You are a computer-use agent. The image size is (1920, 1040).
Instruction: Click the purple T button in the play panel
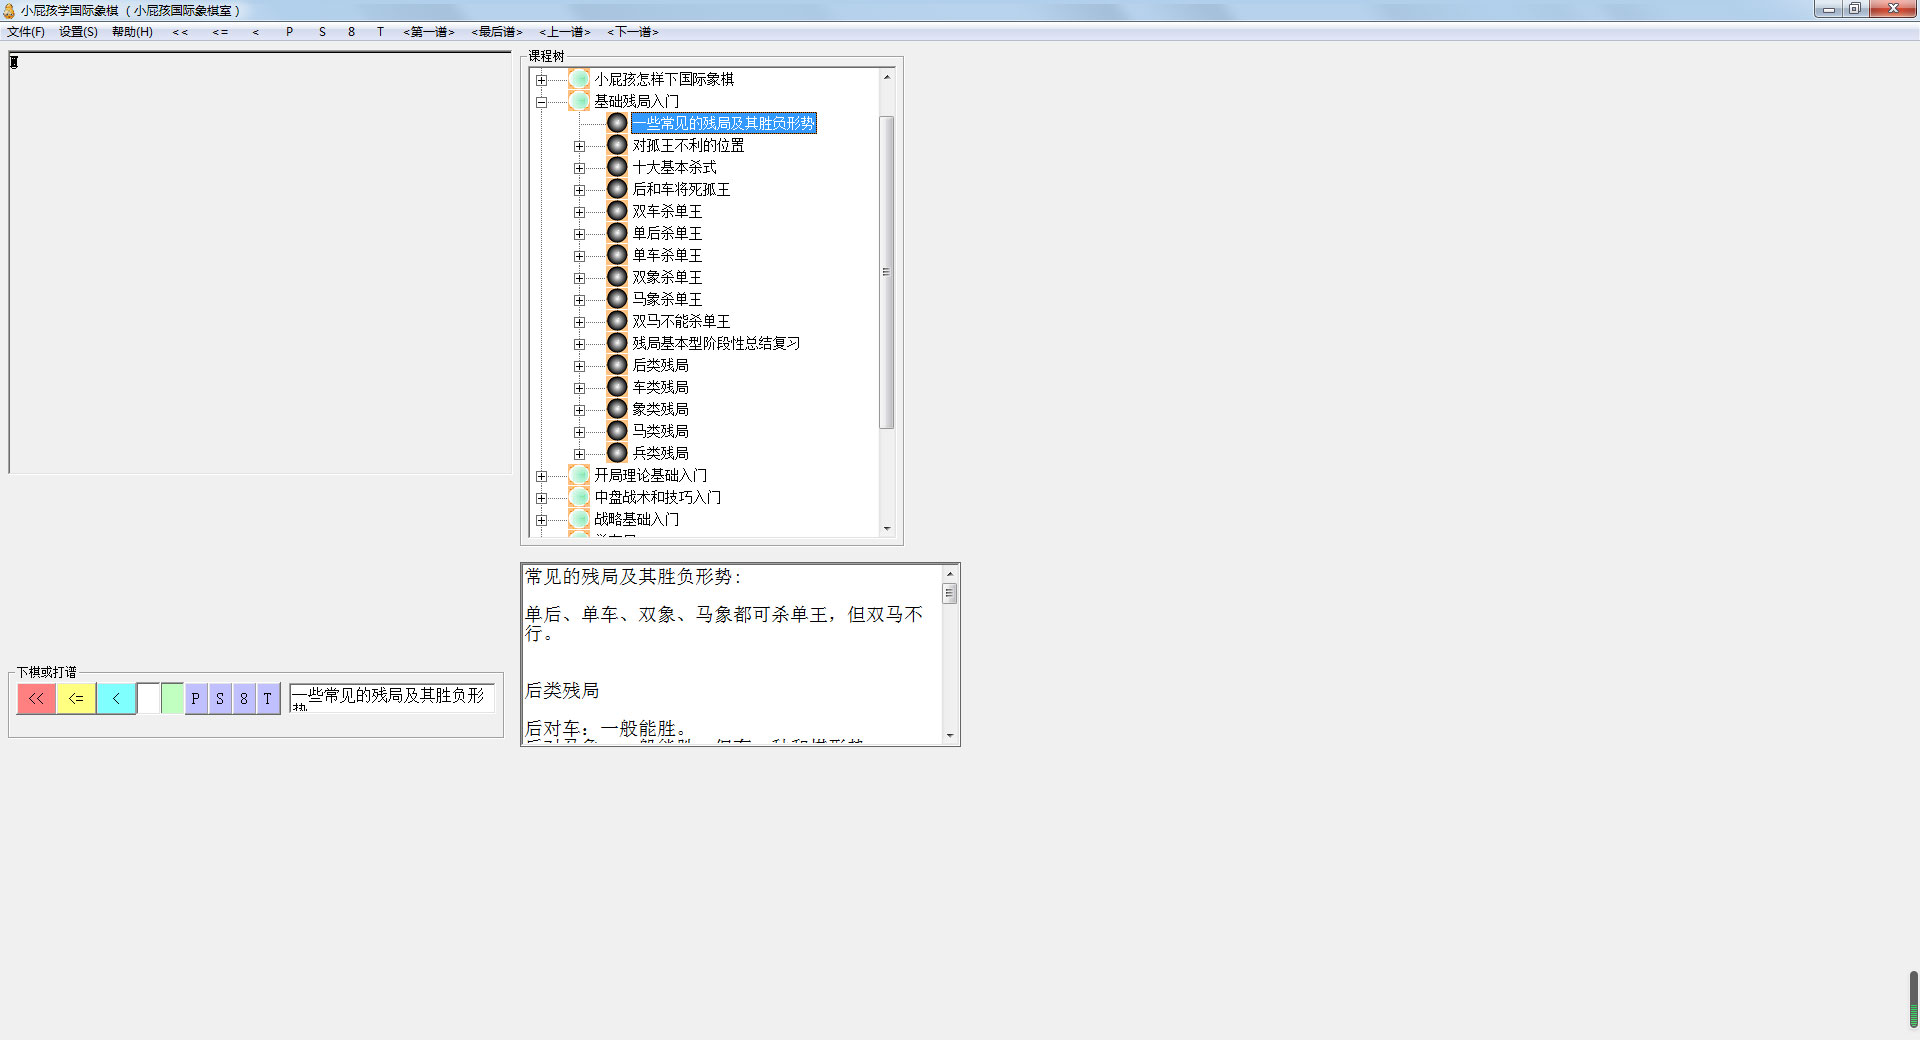268,698
